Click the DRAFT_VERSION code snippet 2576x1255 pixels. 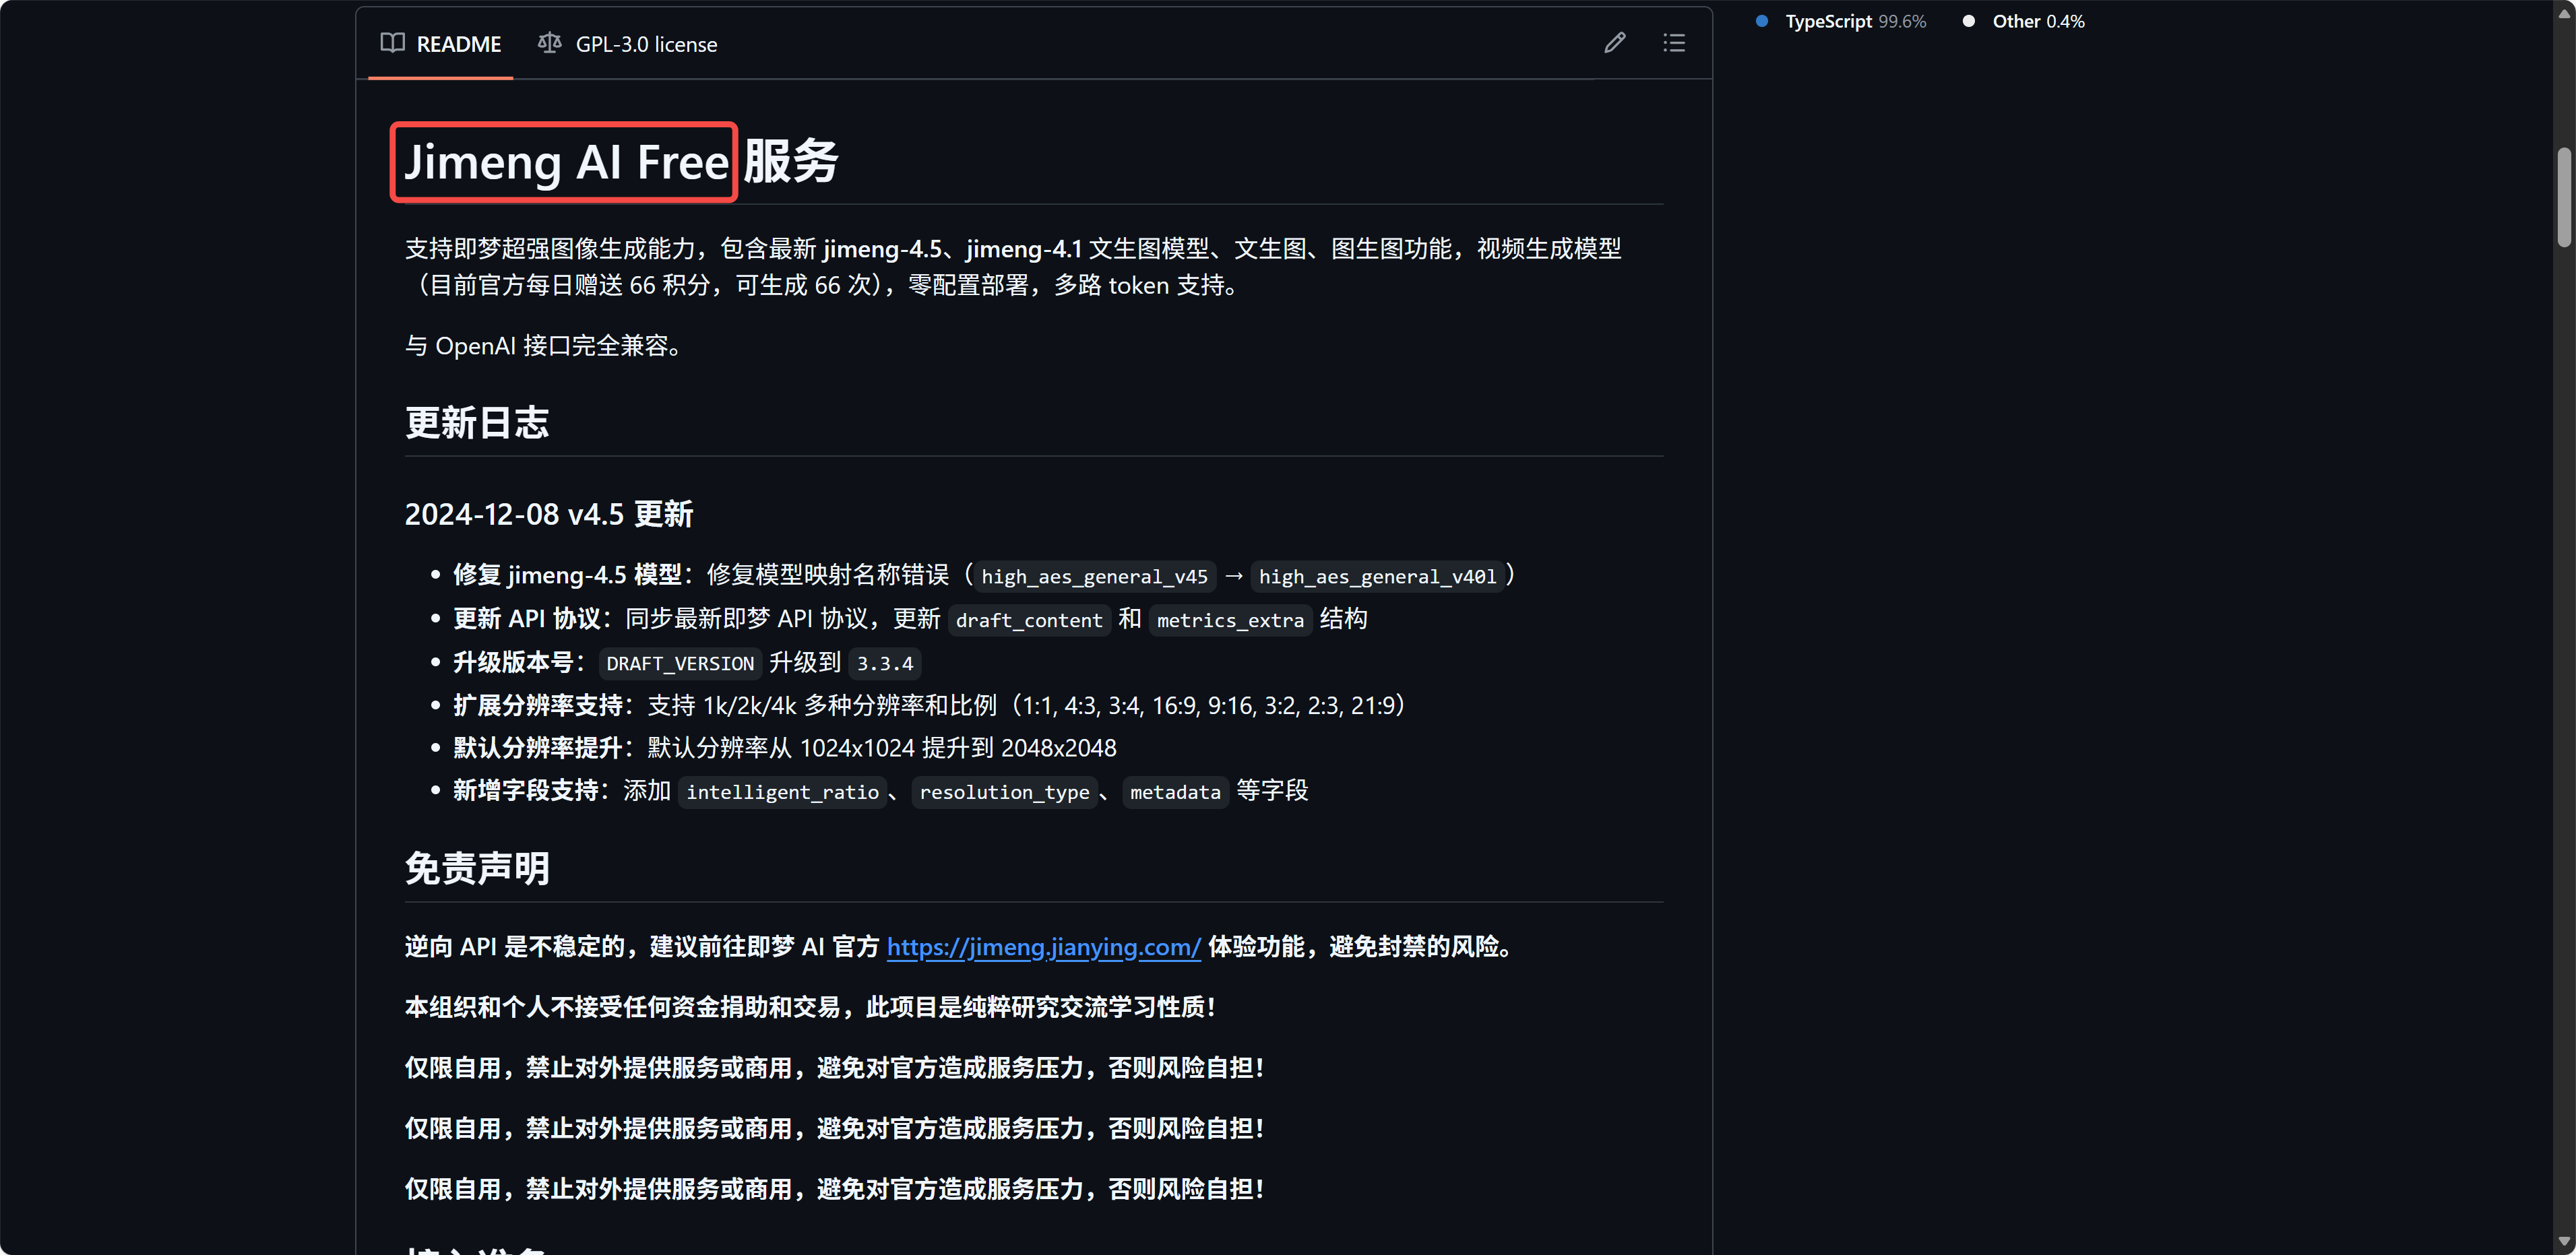click(x=680, y=663)
